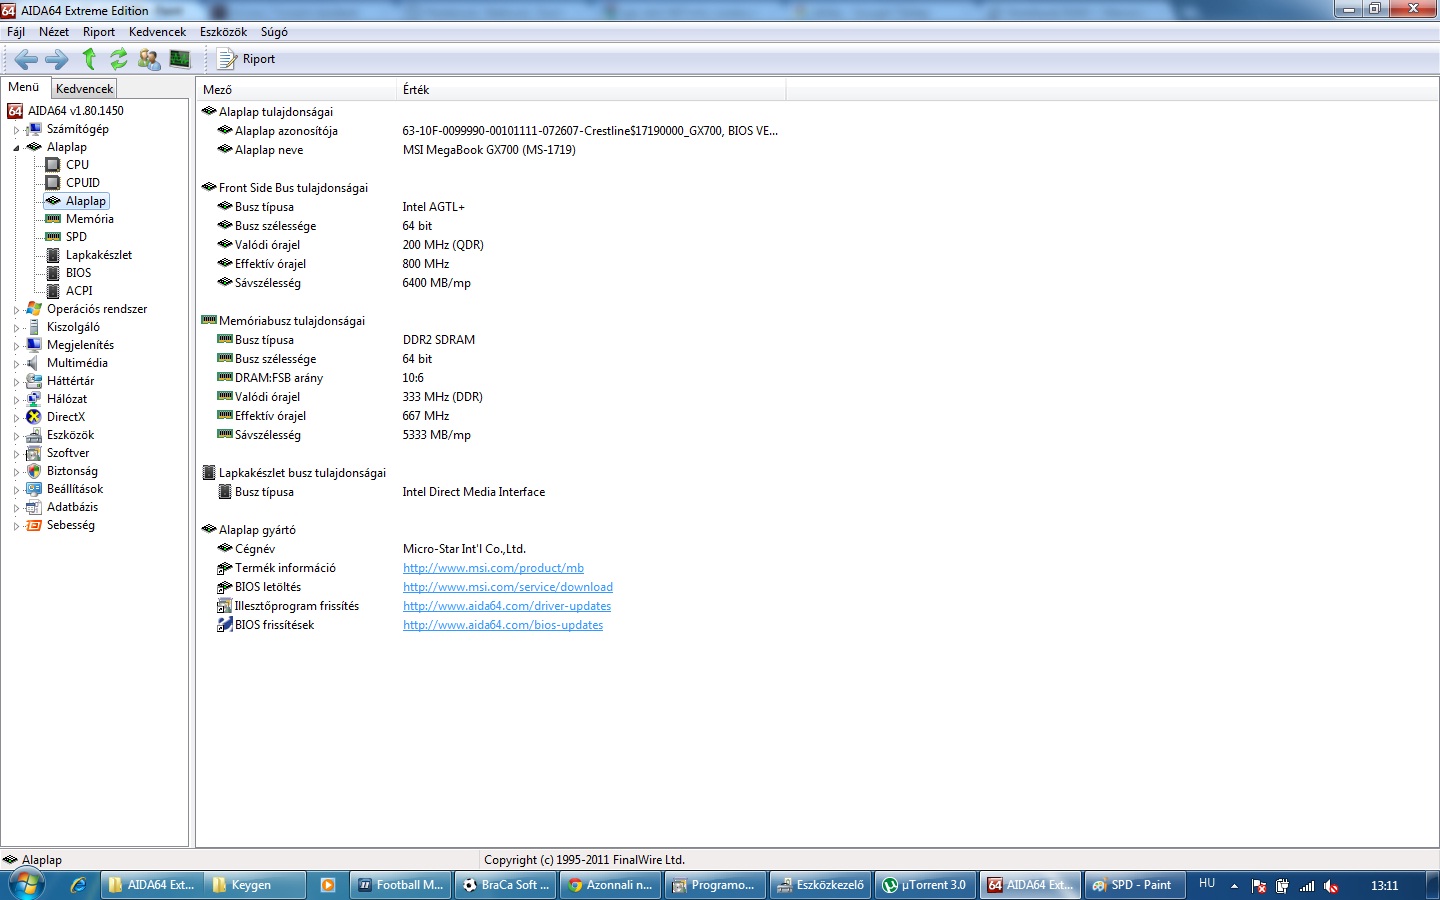
Task: Select the Alaplap child tree item
Action: click(x=86, y=201)
